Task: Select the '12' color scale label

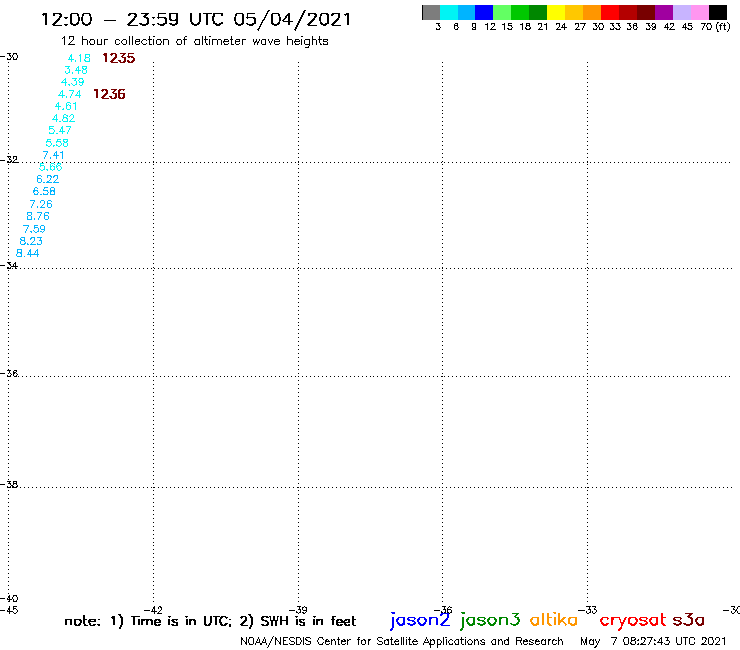Action: coord(490,27)
